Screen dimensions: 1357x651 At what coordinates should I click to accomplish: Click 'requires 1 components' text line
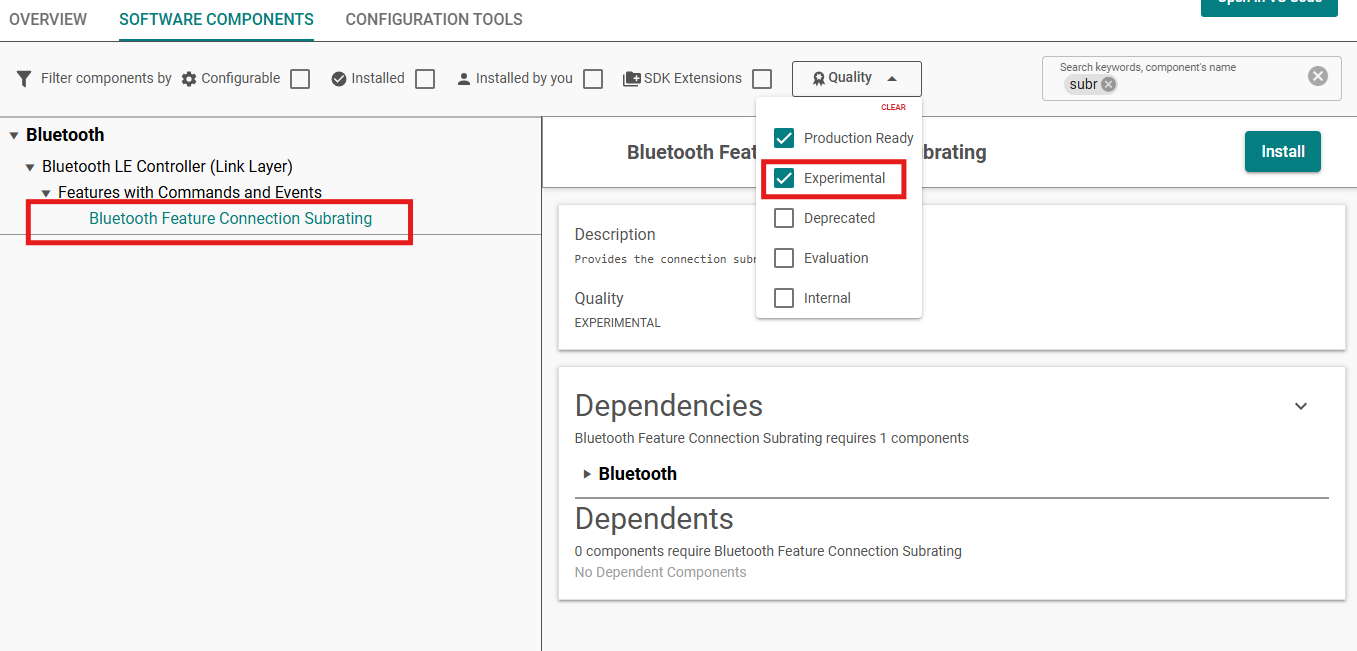tap(772, 438)
